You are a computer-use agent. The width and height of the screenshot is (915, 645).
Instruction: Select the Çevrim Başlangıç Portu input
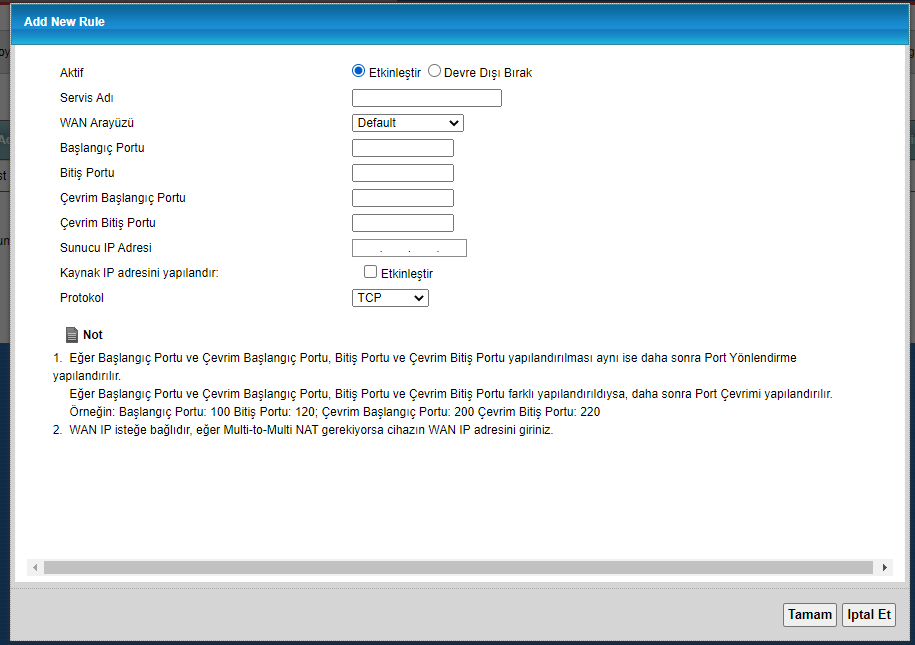point(403,198)
